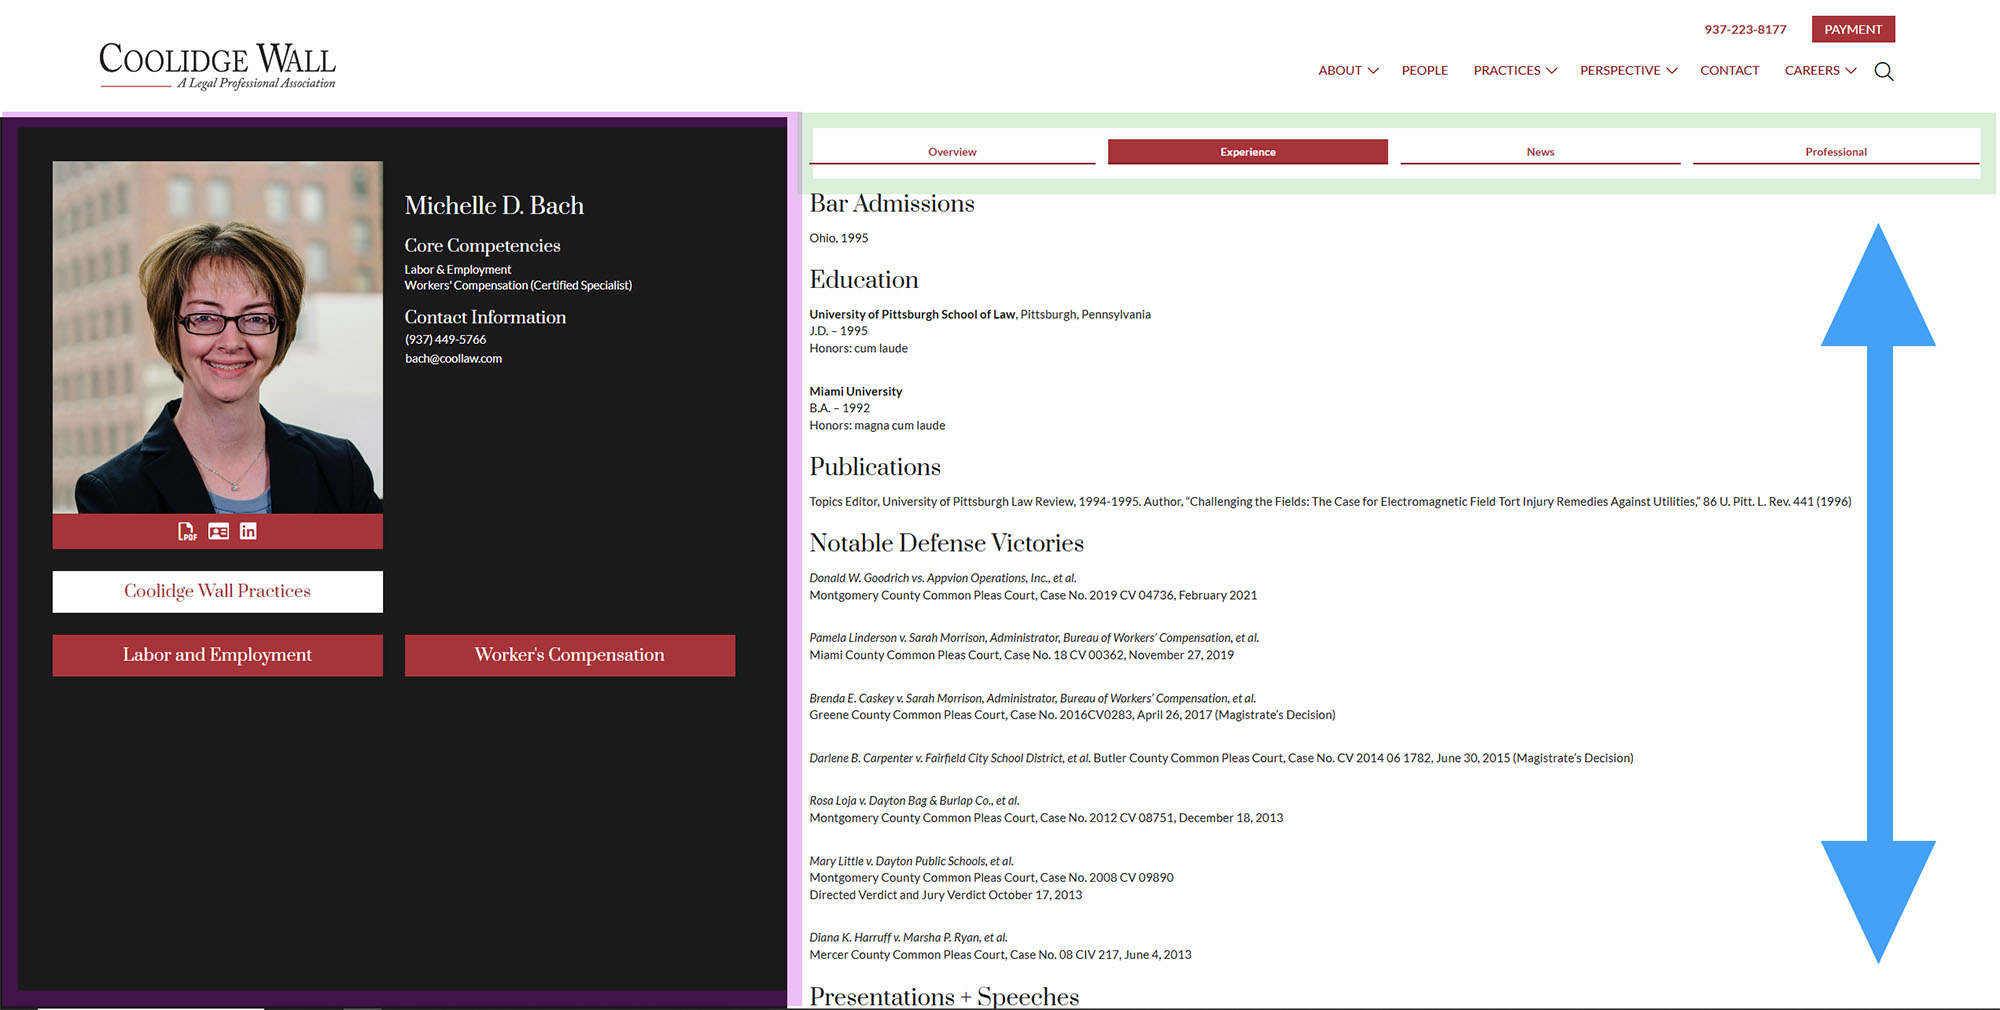Click the Coolidge Wall logo
Image resolution: width=2000 pixels, height=1010 pixels.
217,65
